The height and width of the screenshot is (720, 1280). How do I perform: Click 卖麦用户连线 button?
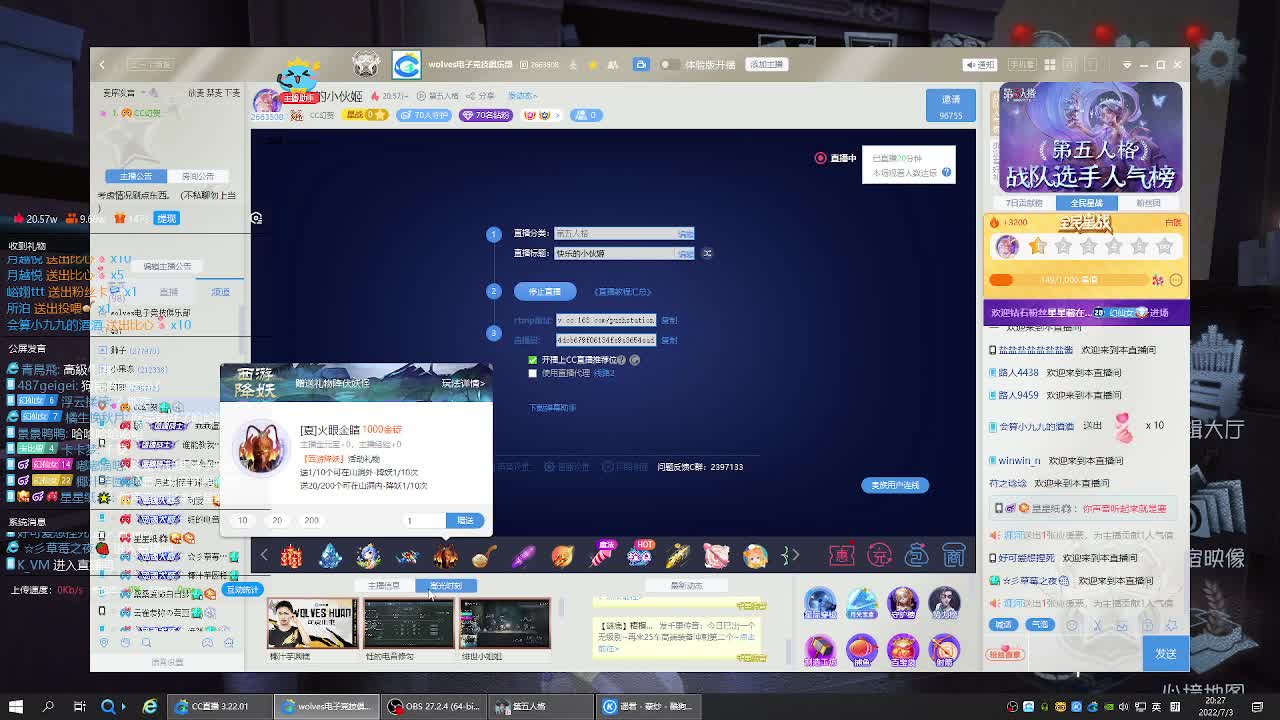pos(895,485)
